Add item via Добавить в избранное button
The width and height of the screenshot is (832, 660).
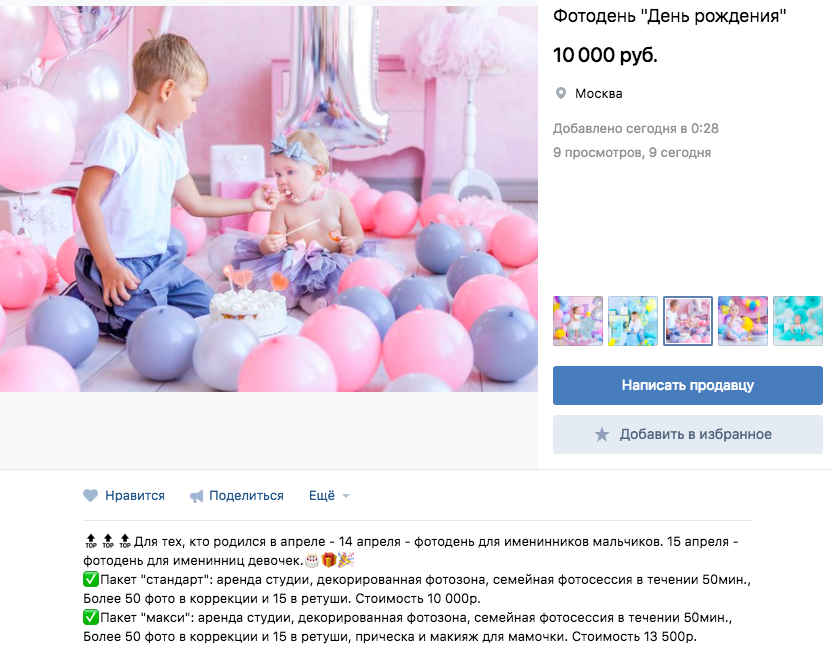click(688, 435)
